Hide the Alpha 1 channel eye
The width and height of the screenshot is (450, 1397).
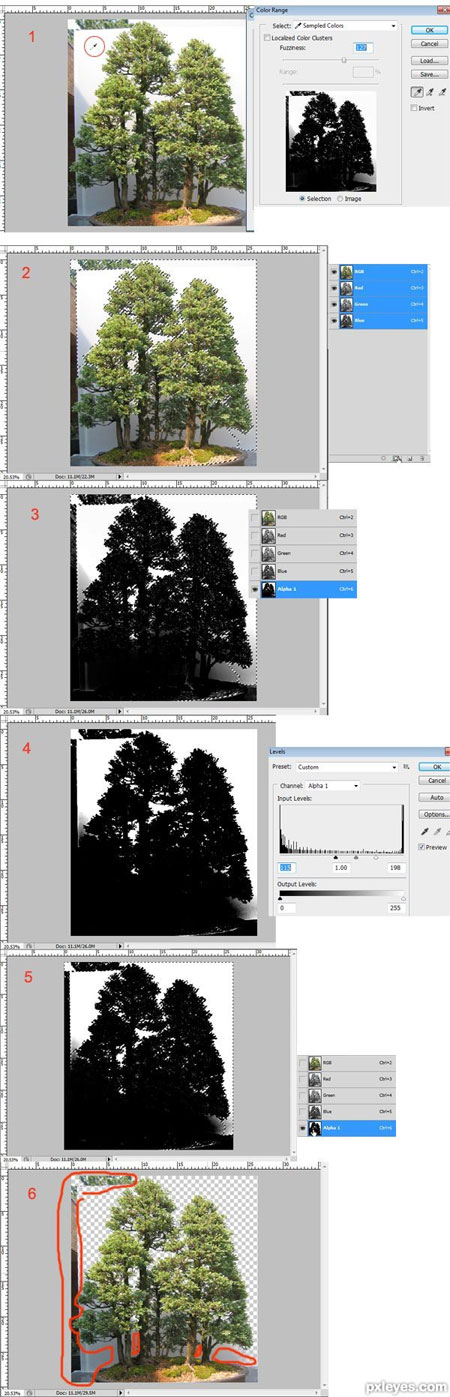[254, 591]
